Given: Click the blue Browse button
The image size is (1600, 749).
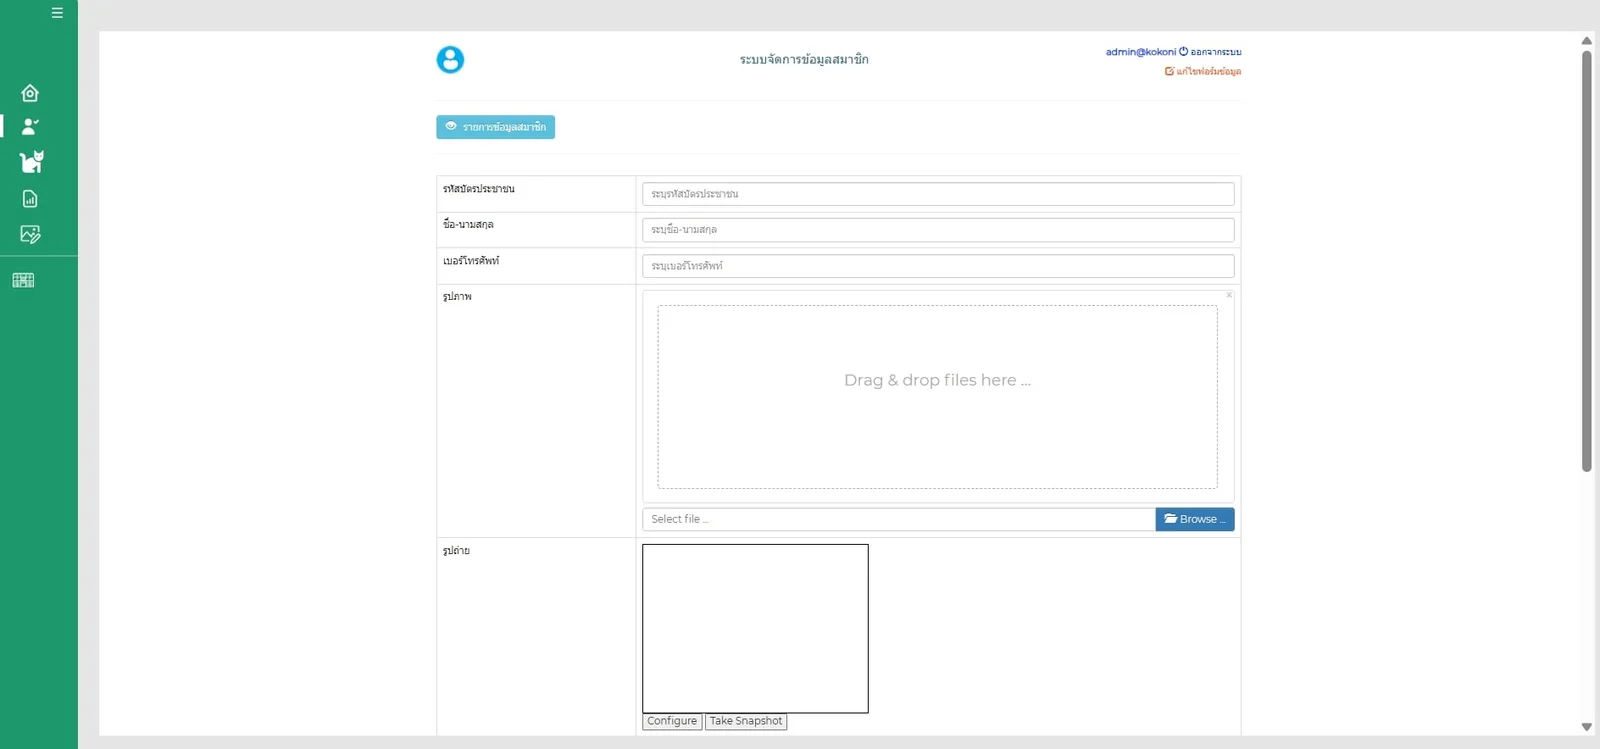Looking at the screenshot, I should point(1195,519).
